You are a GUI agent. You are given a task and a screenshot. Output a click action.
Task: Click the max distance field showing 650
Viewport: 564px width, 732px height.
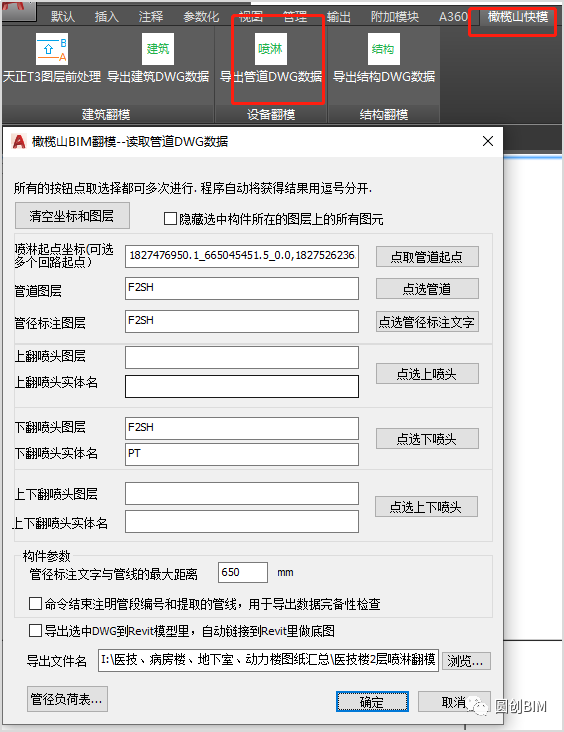pos(243,572)
